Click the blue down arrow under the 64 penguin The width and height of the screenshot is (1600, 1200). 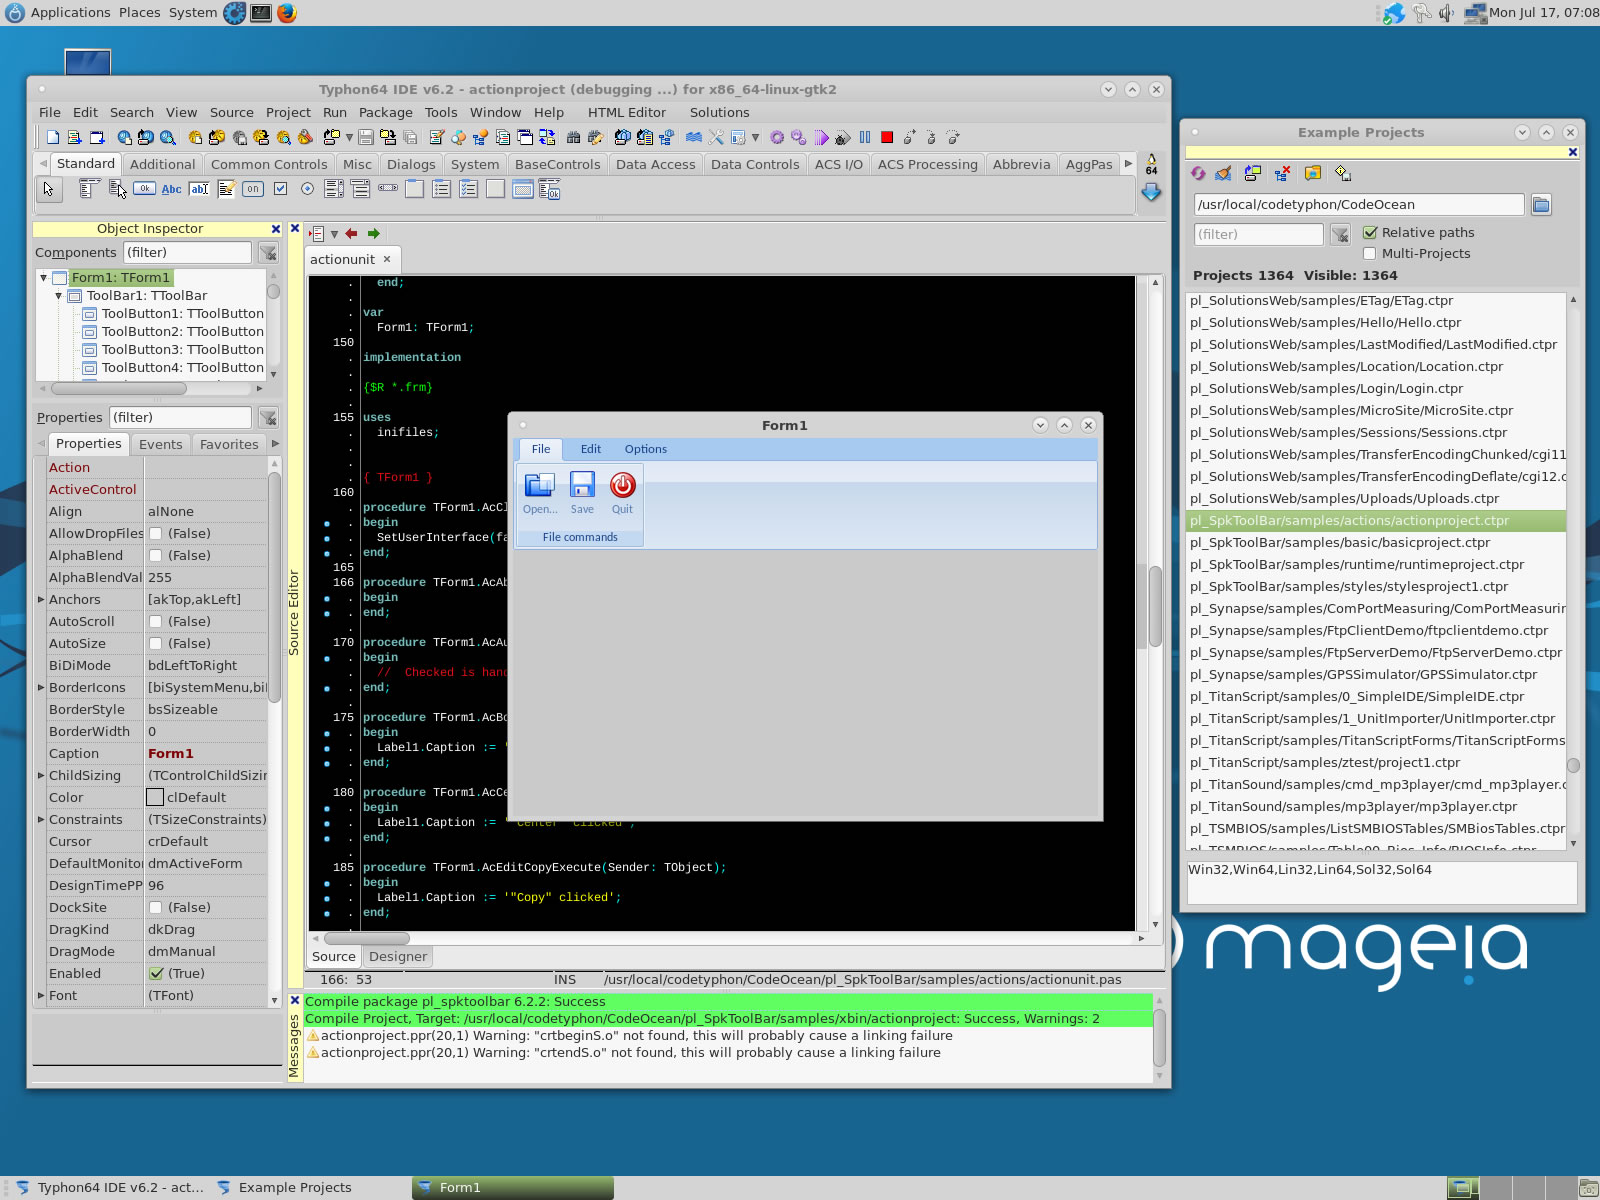coord(1151,192)
